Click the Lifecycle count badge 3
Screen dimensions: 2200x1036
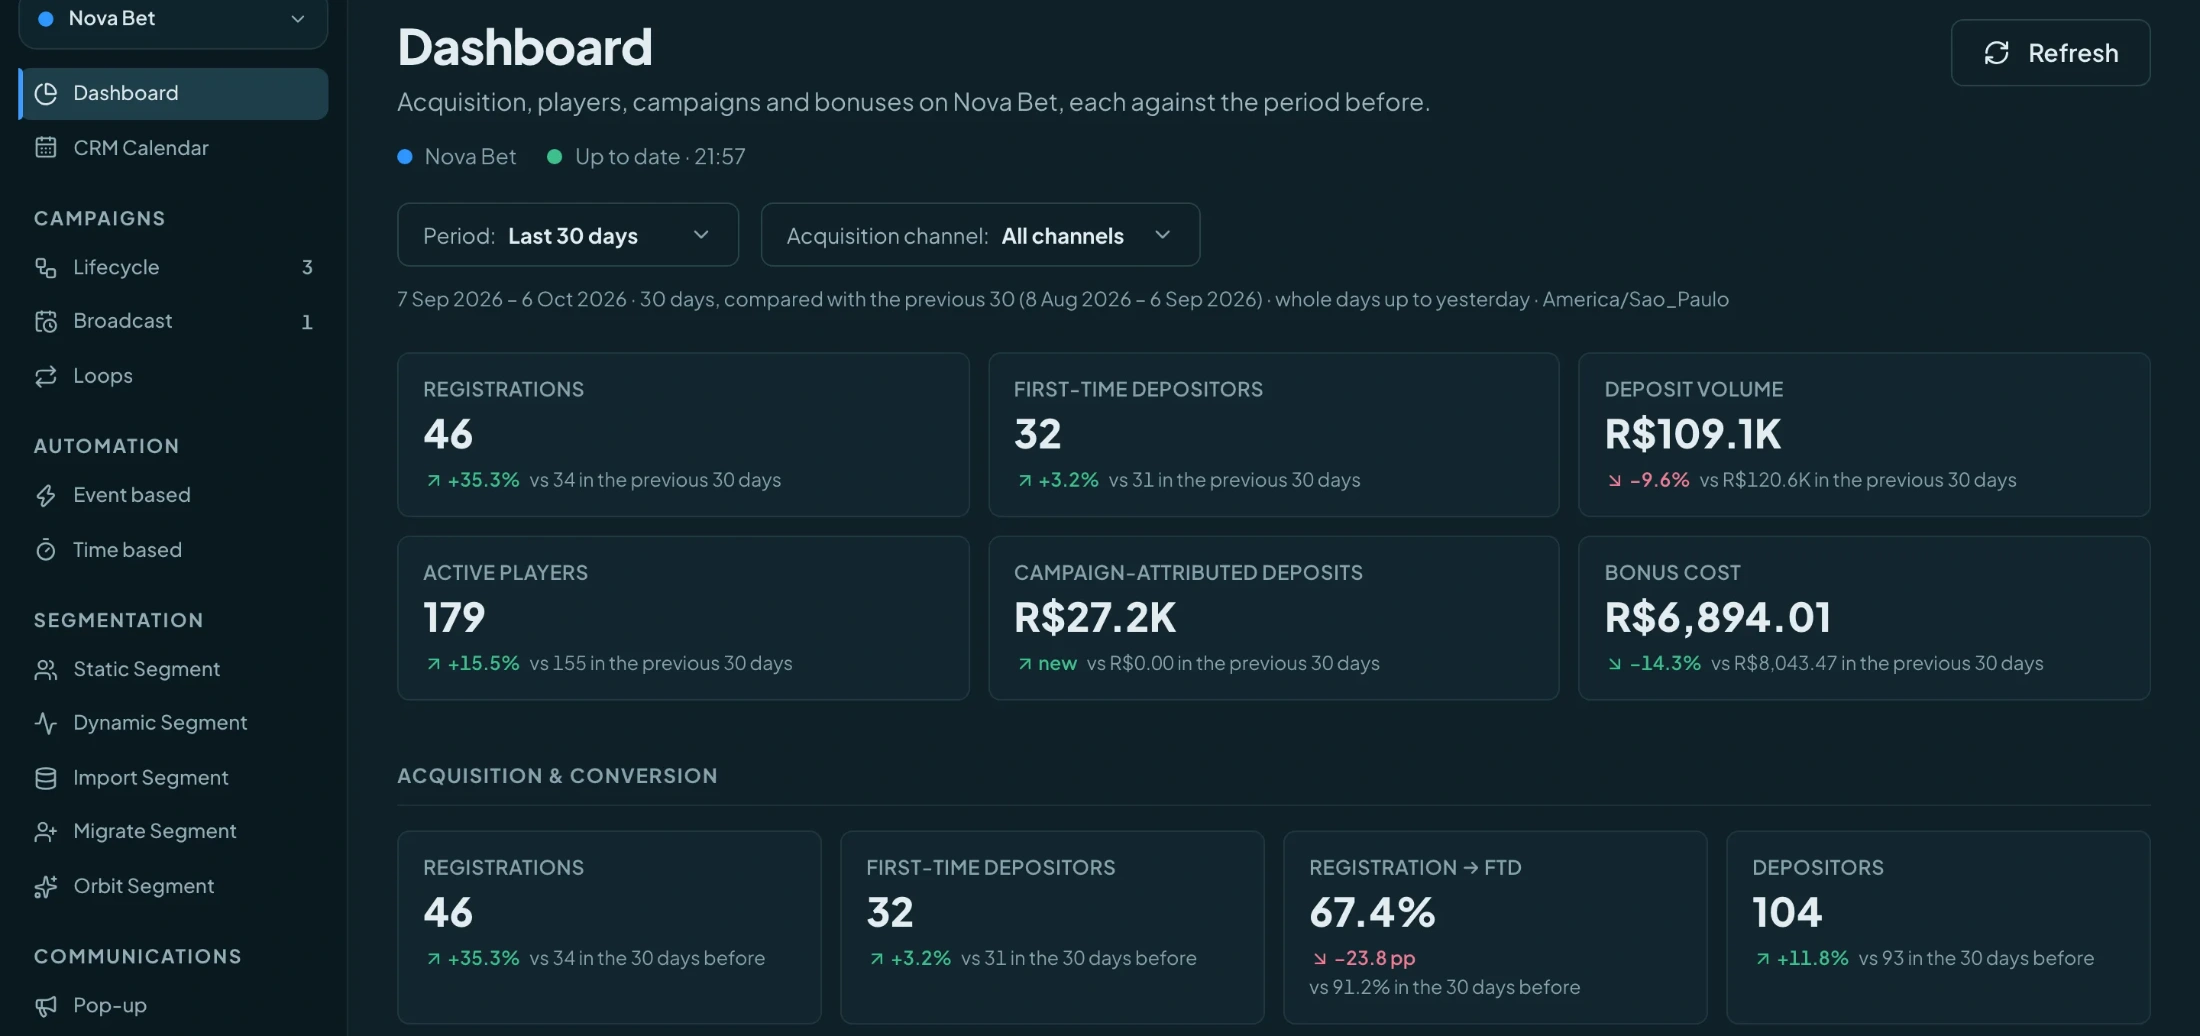pos(307,267)
